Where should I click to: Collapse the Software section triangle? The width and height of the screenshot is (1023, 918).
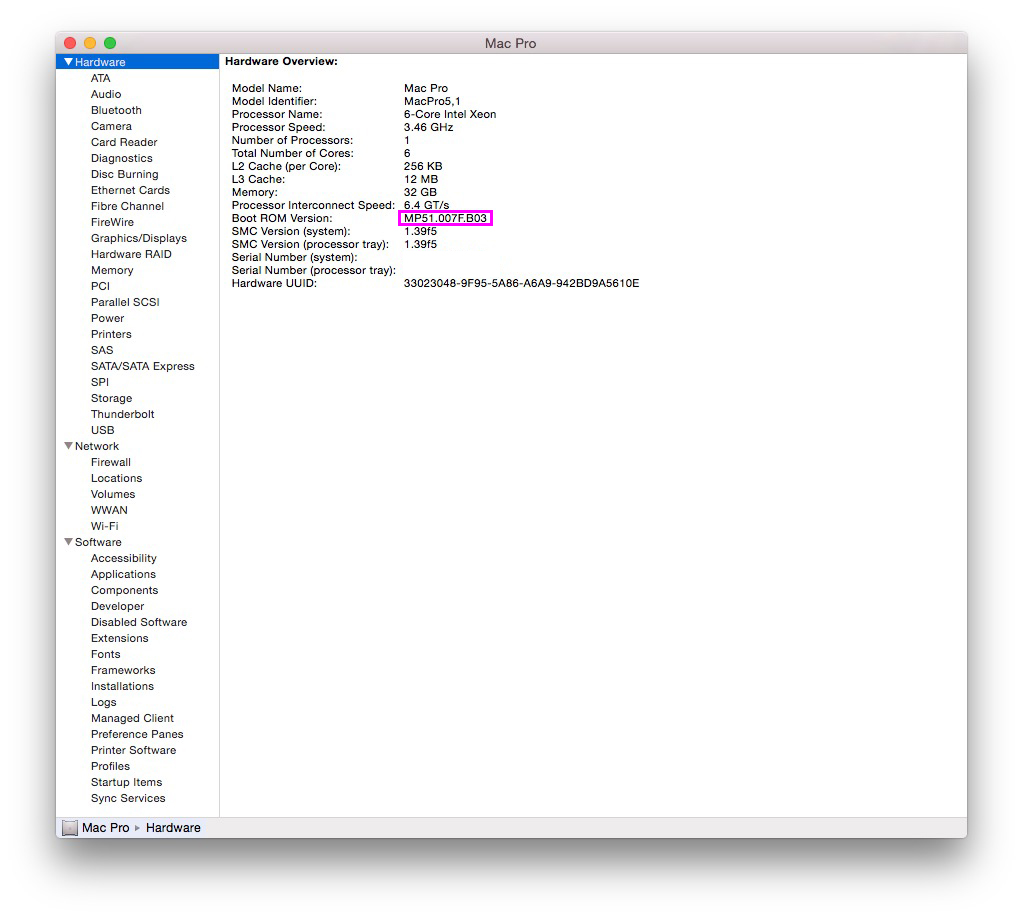click(x=68, y=542)
